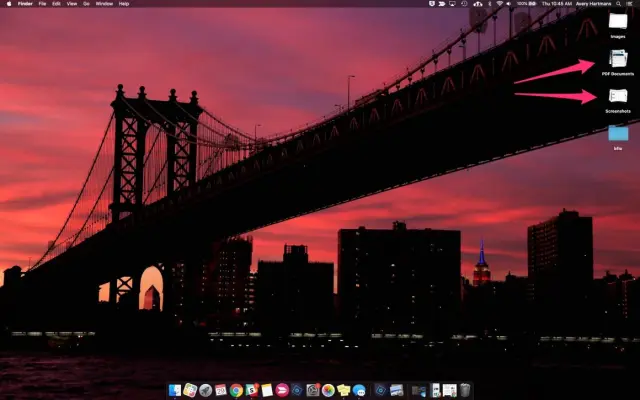Image resolution: width=640 pixels, height=400 pixels.
Task: Open the Help menu
Action: pos(124,4)
